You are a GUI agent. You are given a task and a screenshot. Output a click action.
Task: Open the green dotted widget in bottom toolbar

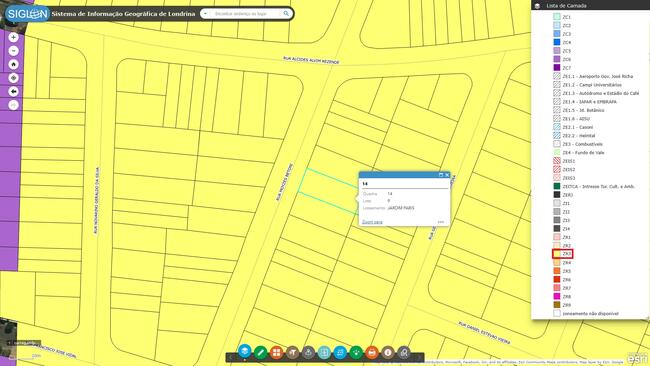click(x=356, y=353)
